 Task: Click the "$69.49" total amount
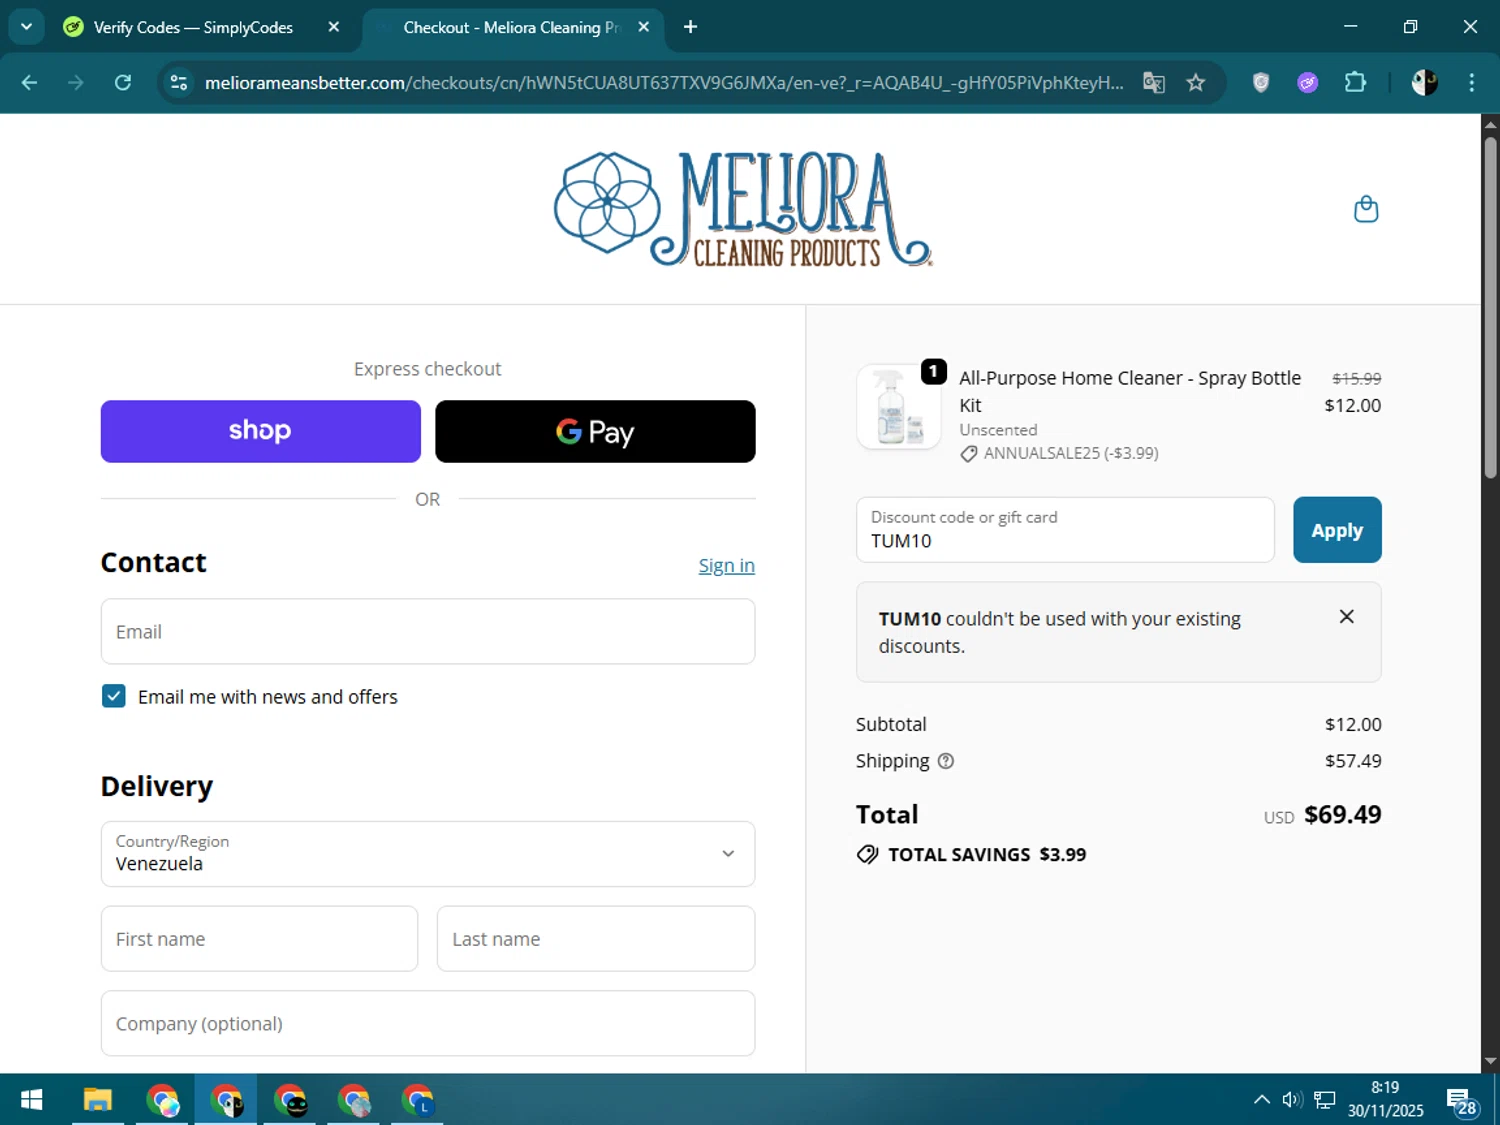pos(1342,815)
